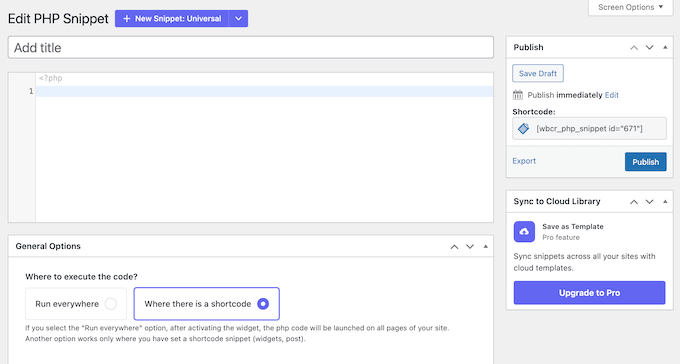680x364 pixels.
Task: Click the blue Publish button
Action: (645, 162)
